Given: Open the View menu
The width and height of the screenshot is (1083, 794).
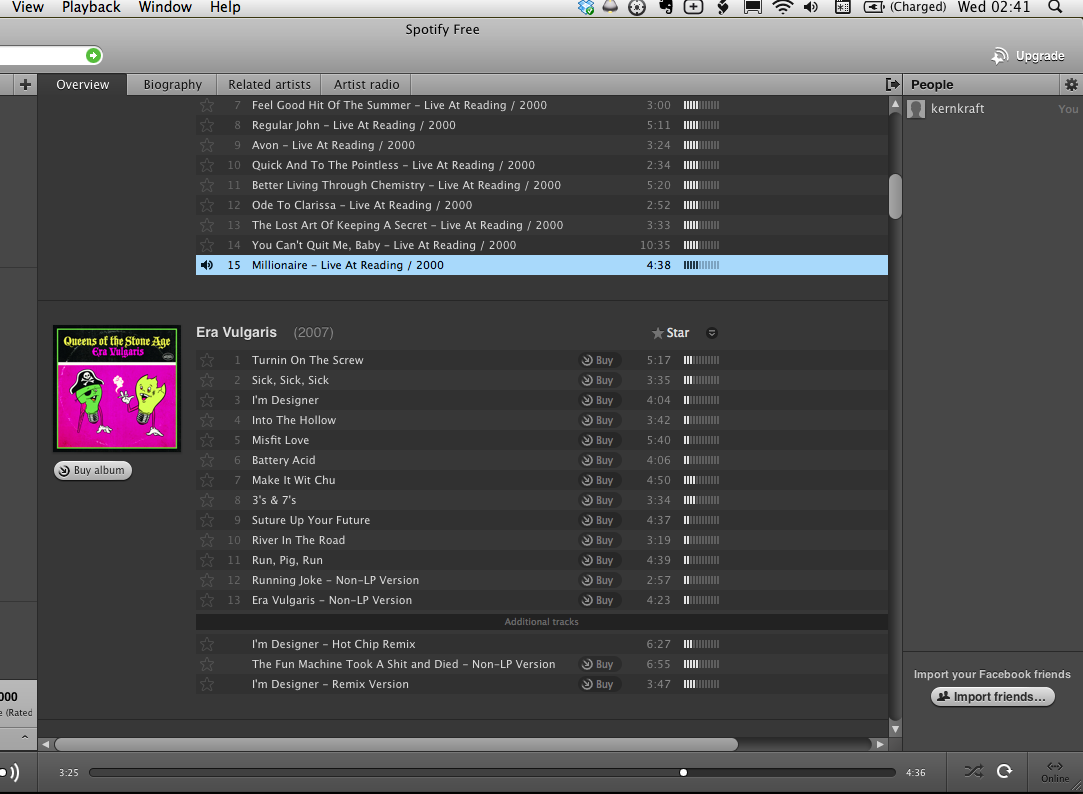Looking at the screenshot, I should [28, 7].
